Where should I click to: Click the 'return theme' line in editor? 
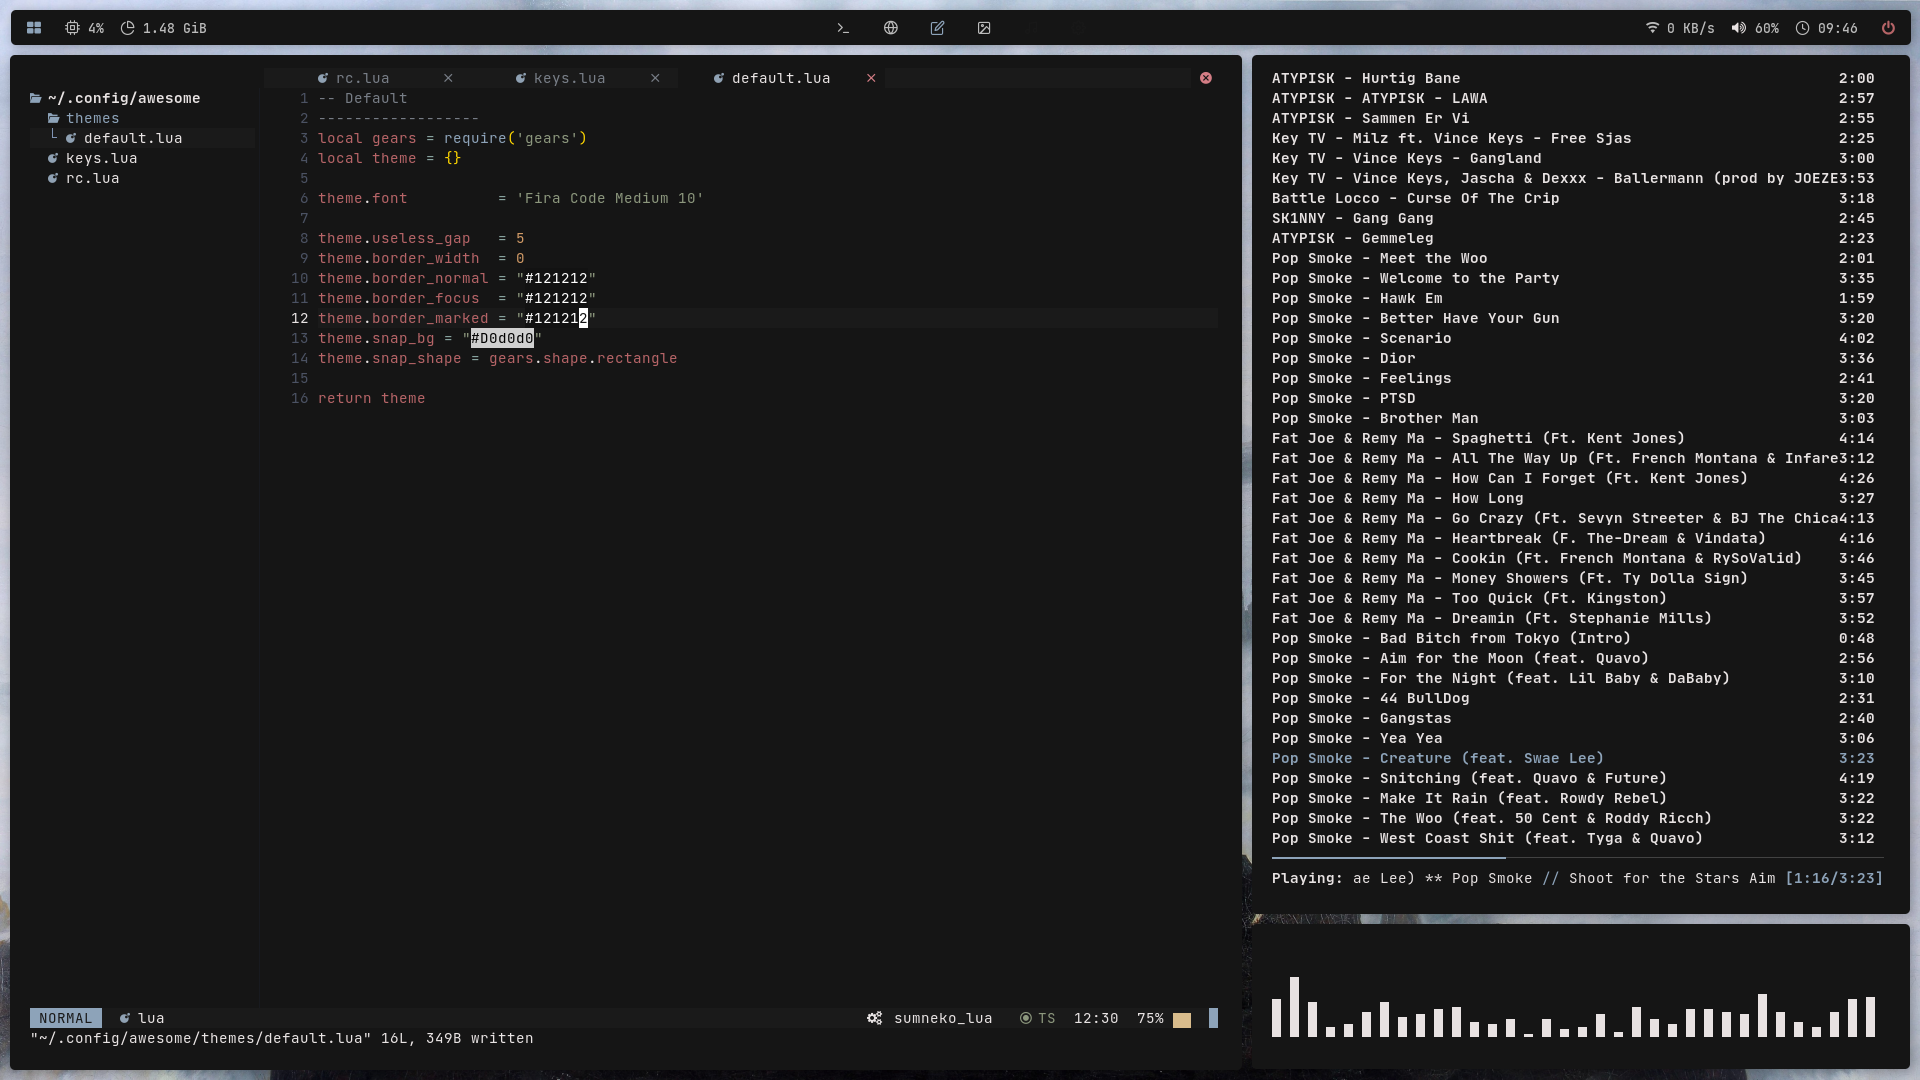tap(371, 398)
